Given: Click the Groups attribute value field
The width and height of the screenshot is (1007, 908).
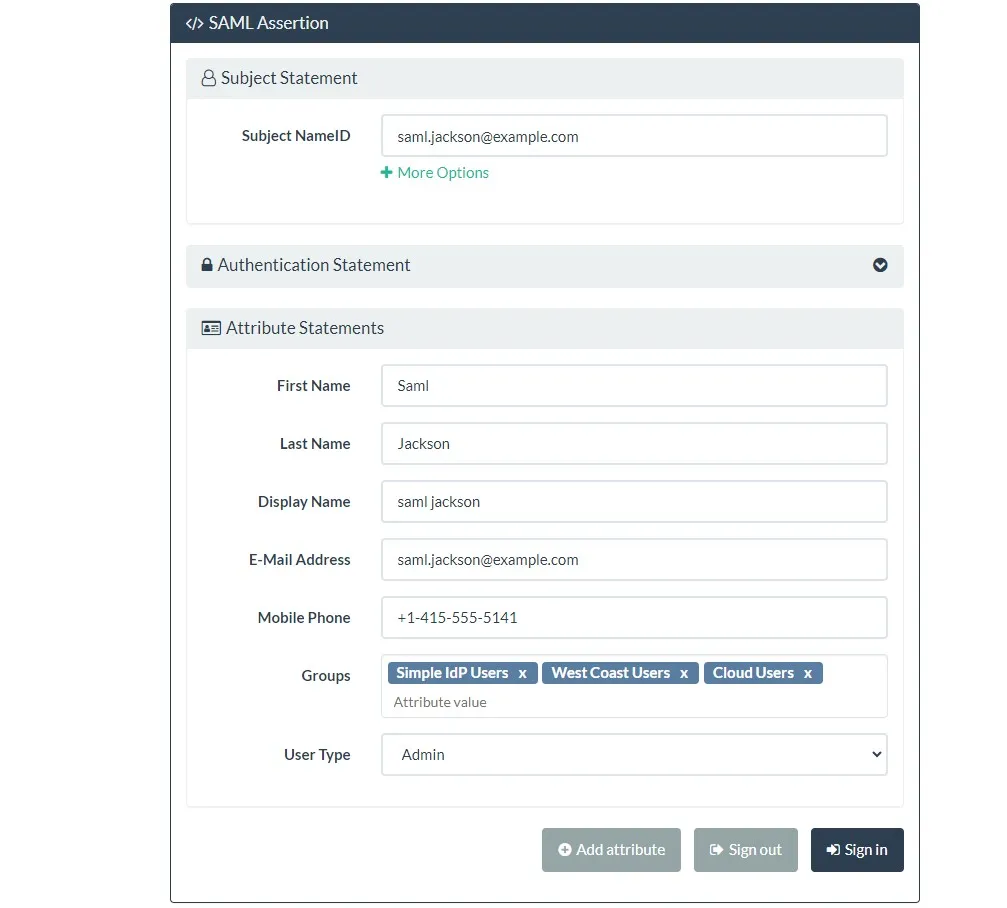Looking at the screenshot, I should pos(634,701).
